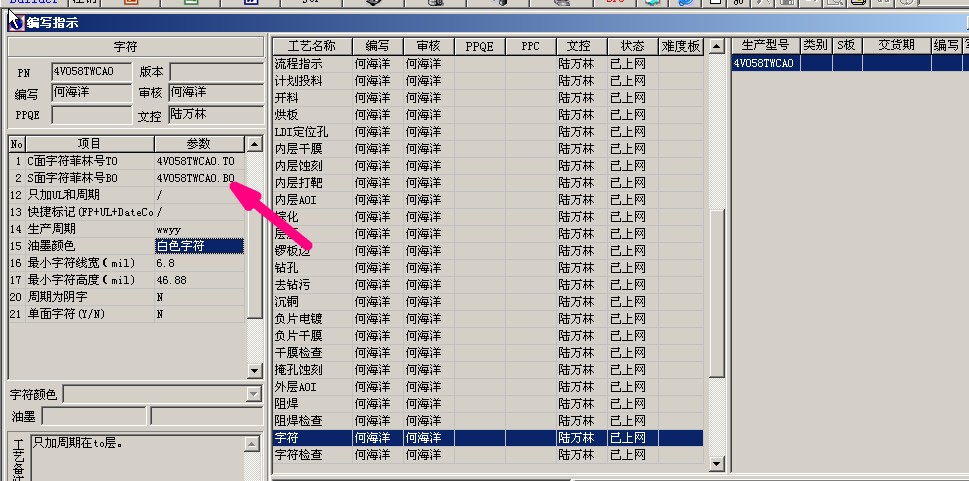Click the remarks box scroll-up arrow
The width and height of the screenshot is (969, 481).
click(252, 444)
